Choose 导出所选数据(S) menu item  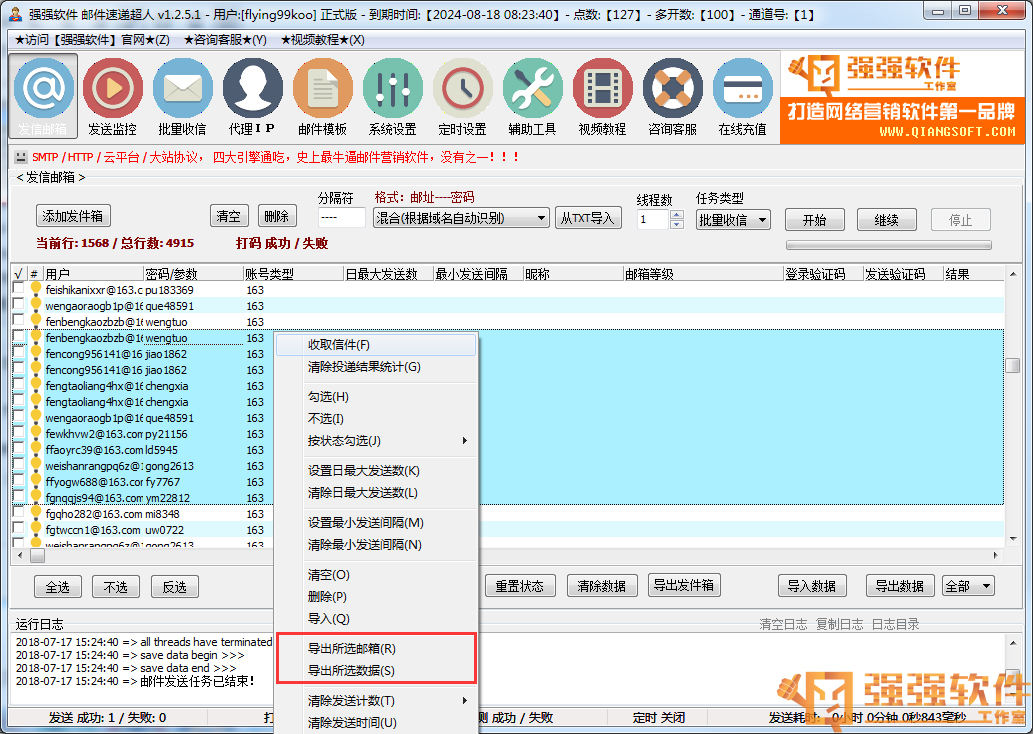(376, 671)
